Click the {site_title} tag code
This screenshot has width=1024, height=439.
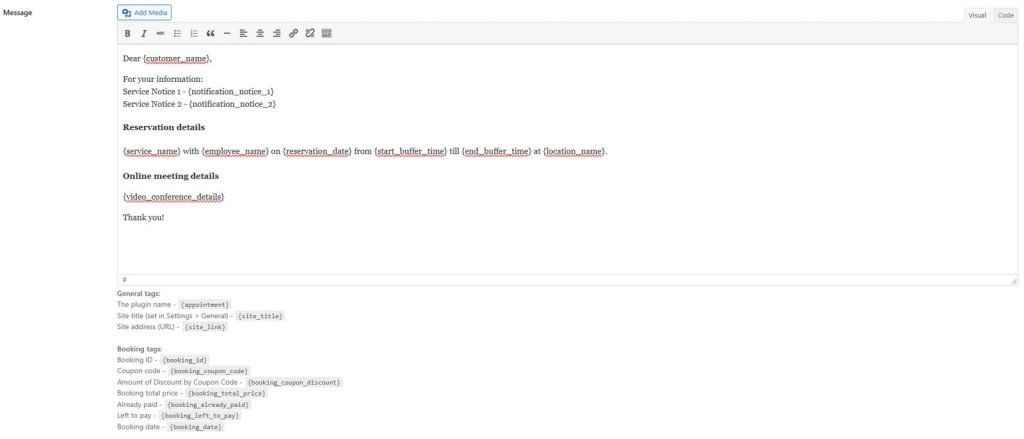pos(261,316)
